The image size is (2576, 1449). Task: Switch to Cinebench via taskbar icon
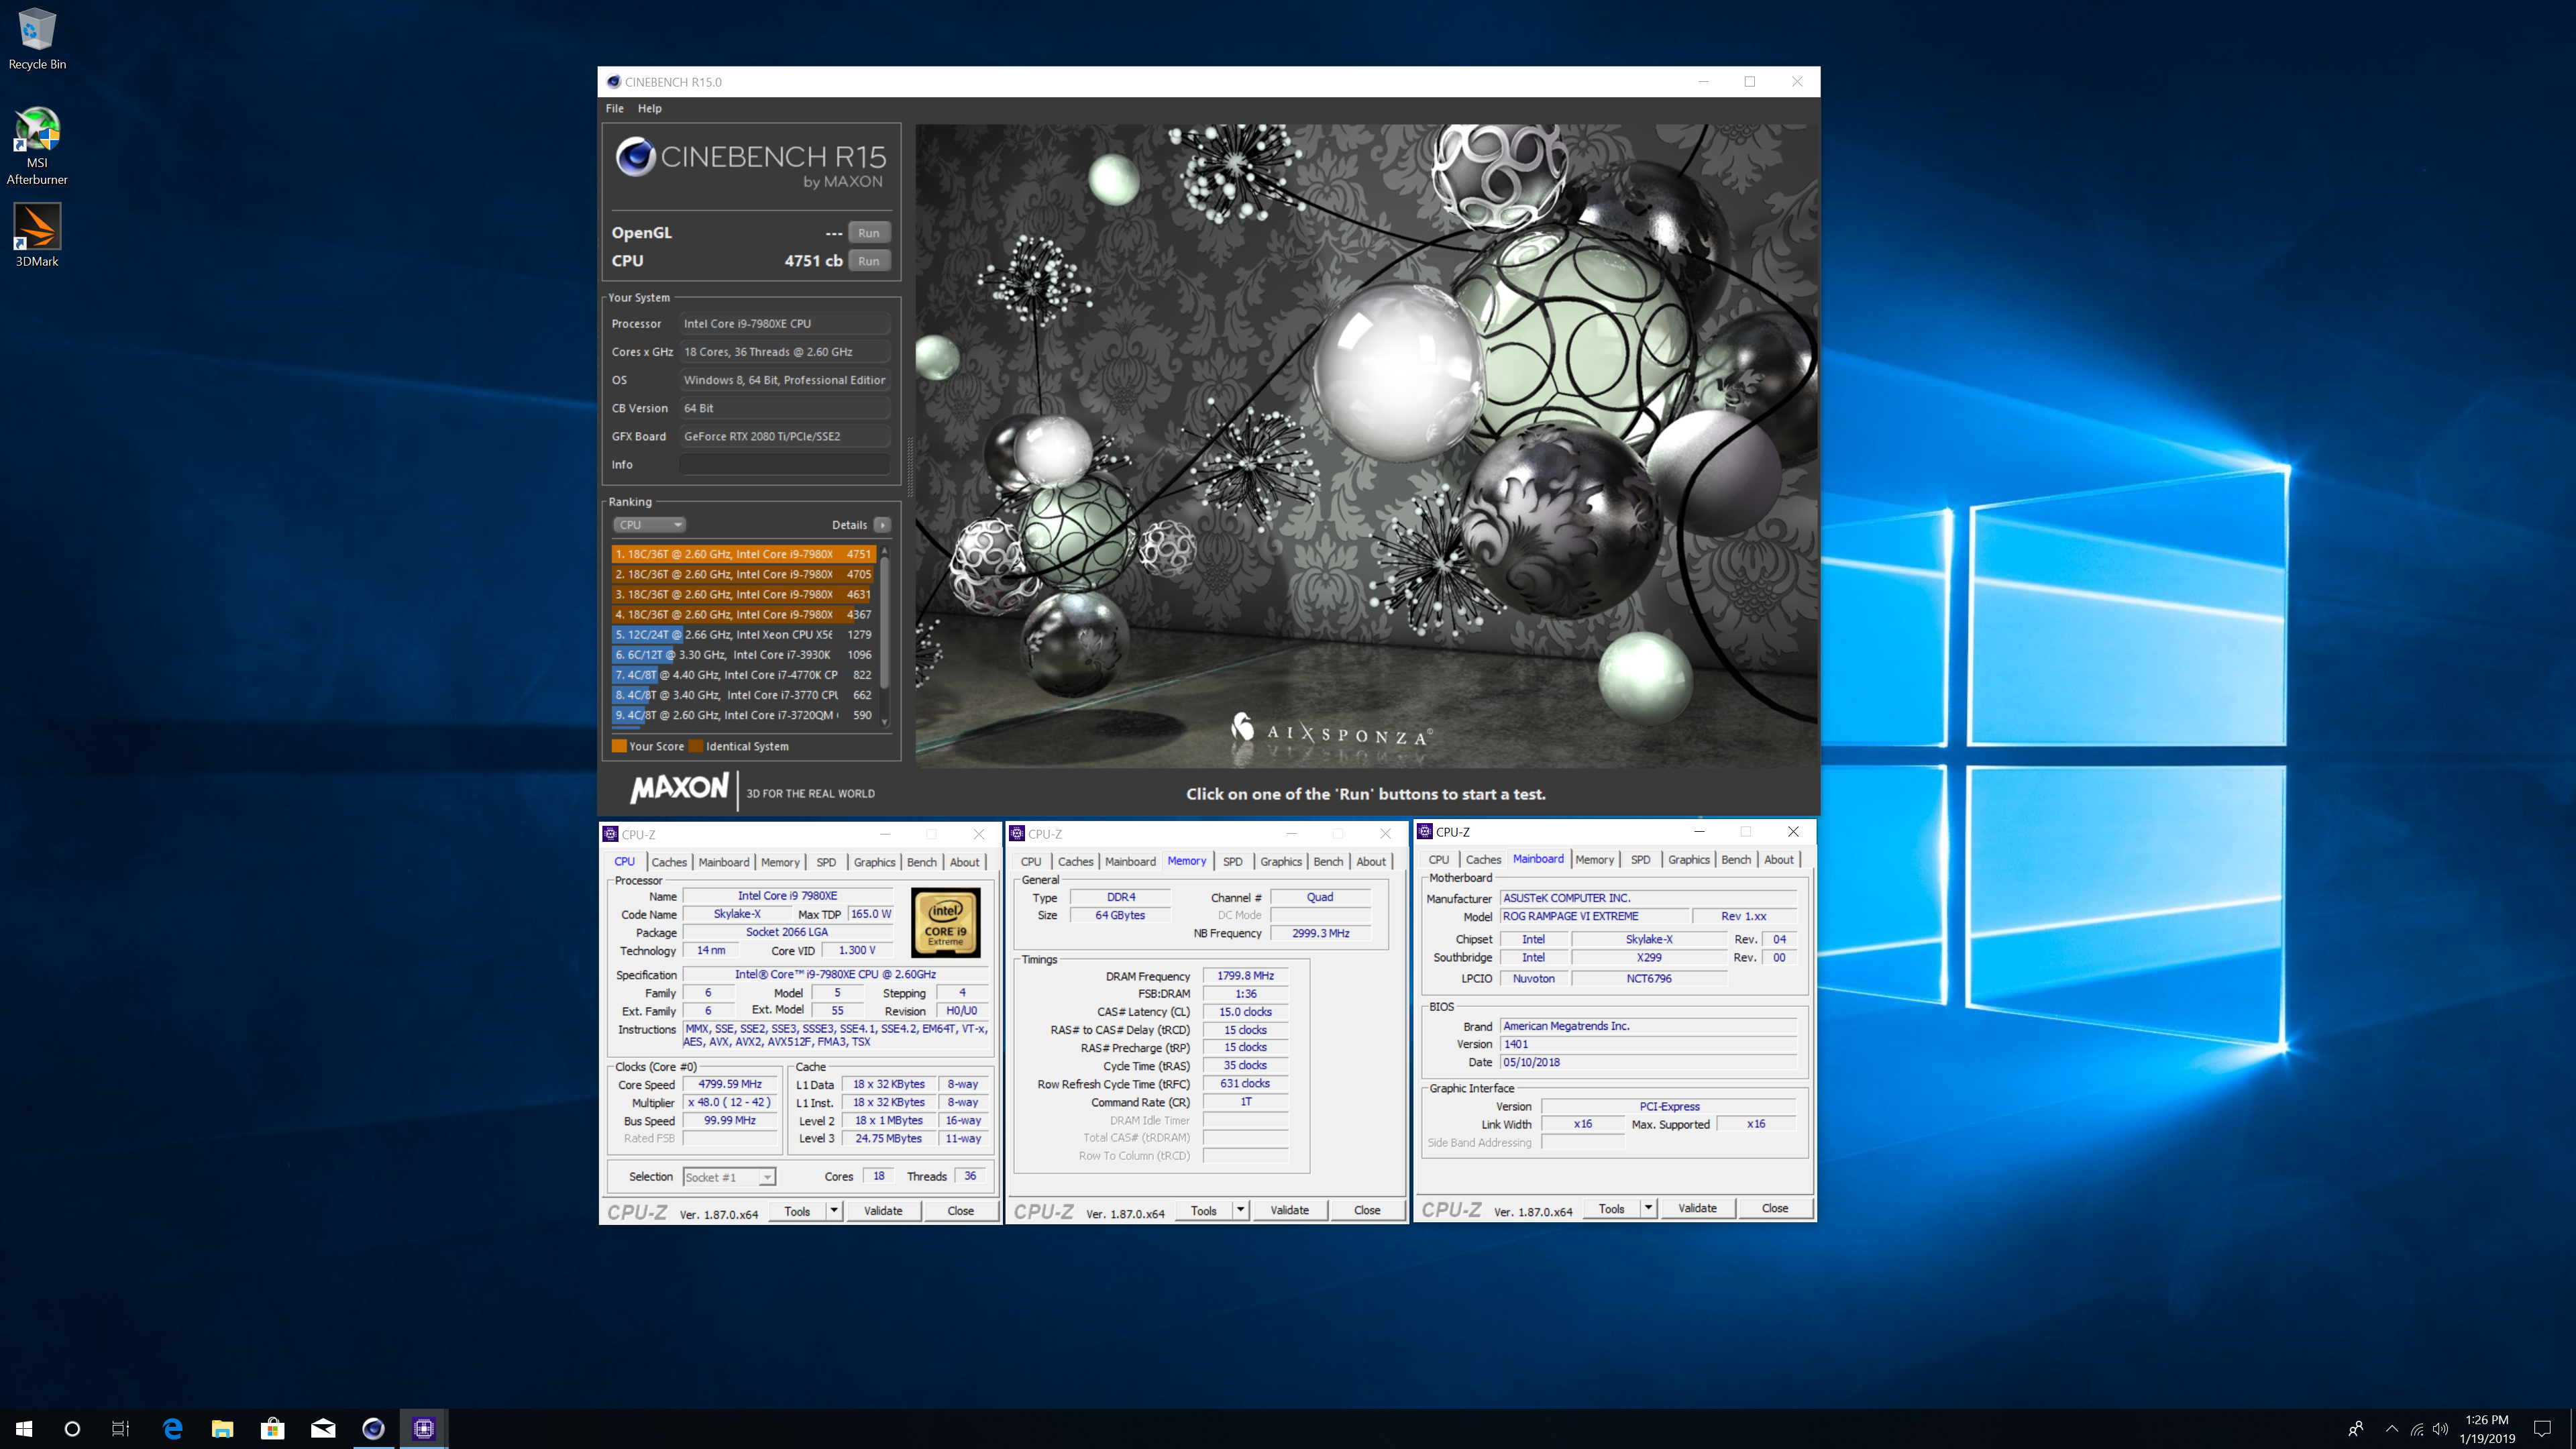373,1428
